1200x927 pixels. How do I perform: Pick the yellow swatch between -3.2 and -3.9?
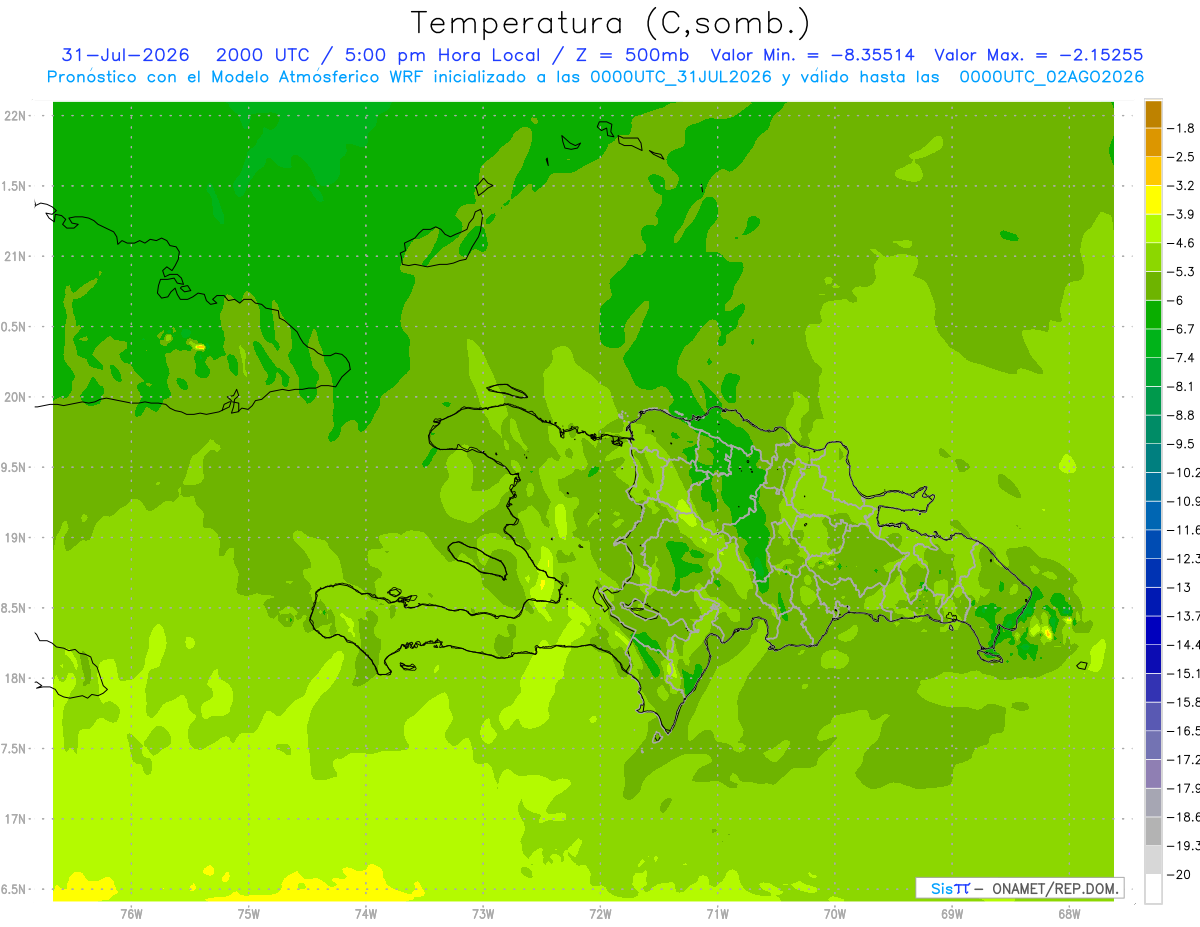tap(1153, 200)
